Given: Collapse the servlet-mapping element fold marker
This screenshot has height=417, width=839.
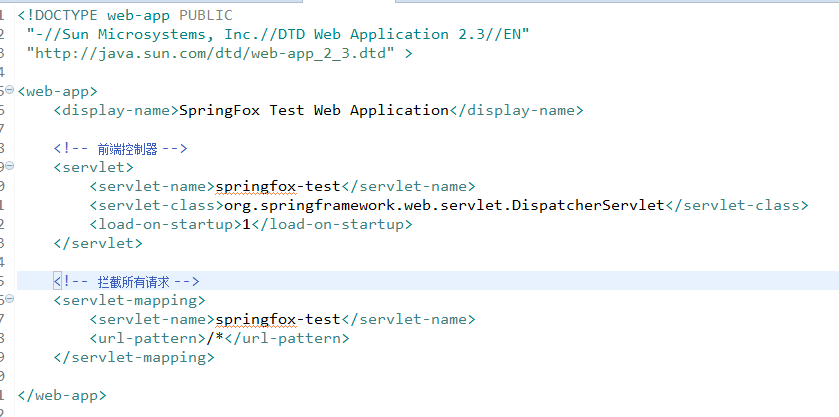Looking at the screenshot, I should 9,299.
